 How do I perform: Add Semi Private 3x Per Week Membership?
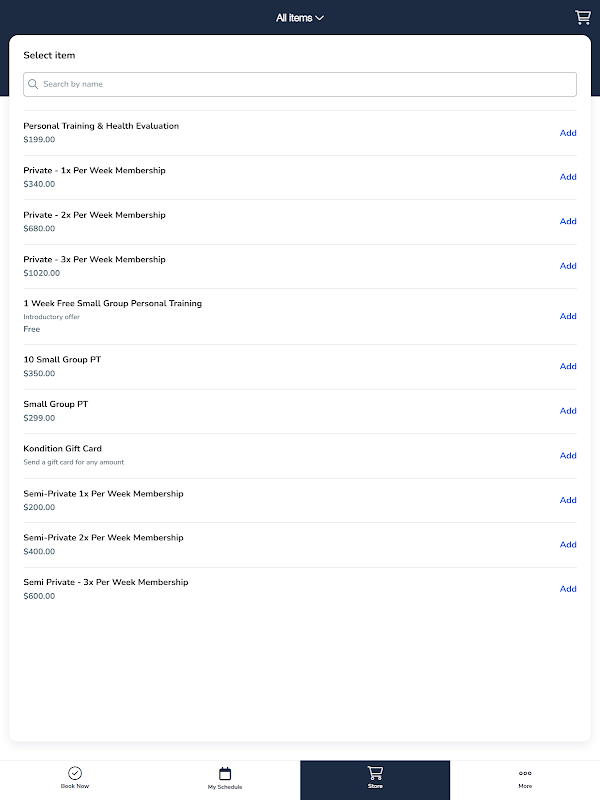point(568,589)
